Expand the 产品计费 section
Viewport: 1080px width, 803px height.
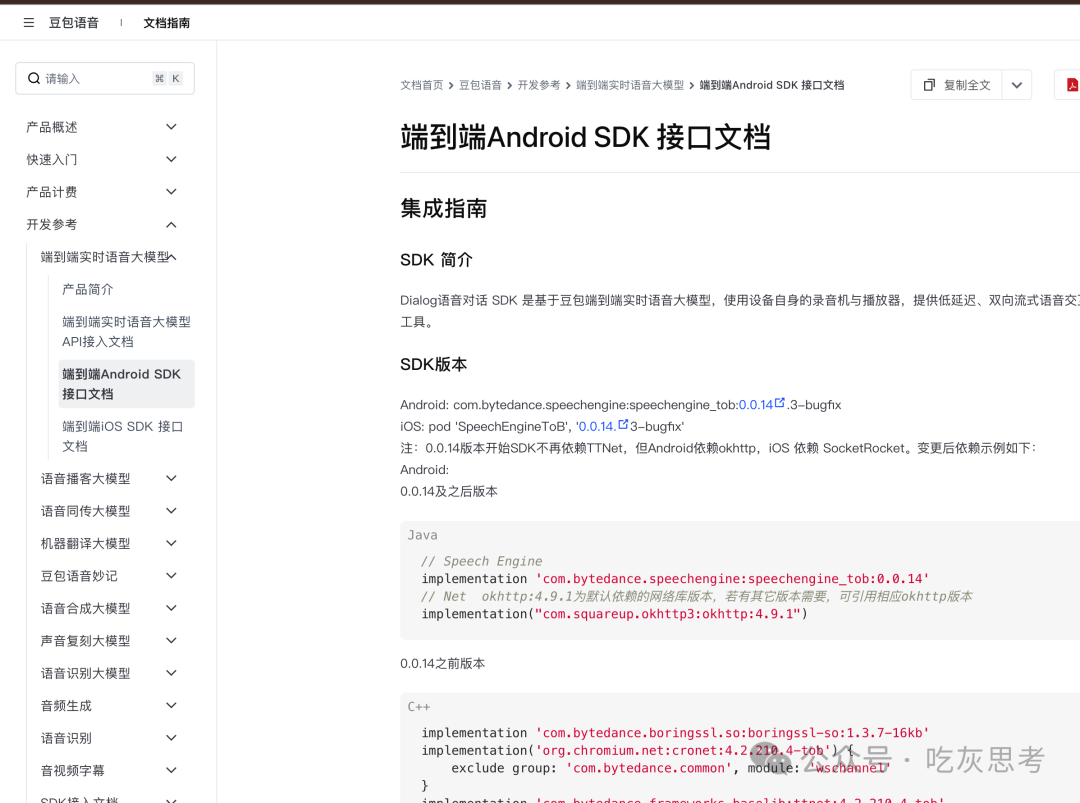[172, 191]
